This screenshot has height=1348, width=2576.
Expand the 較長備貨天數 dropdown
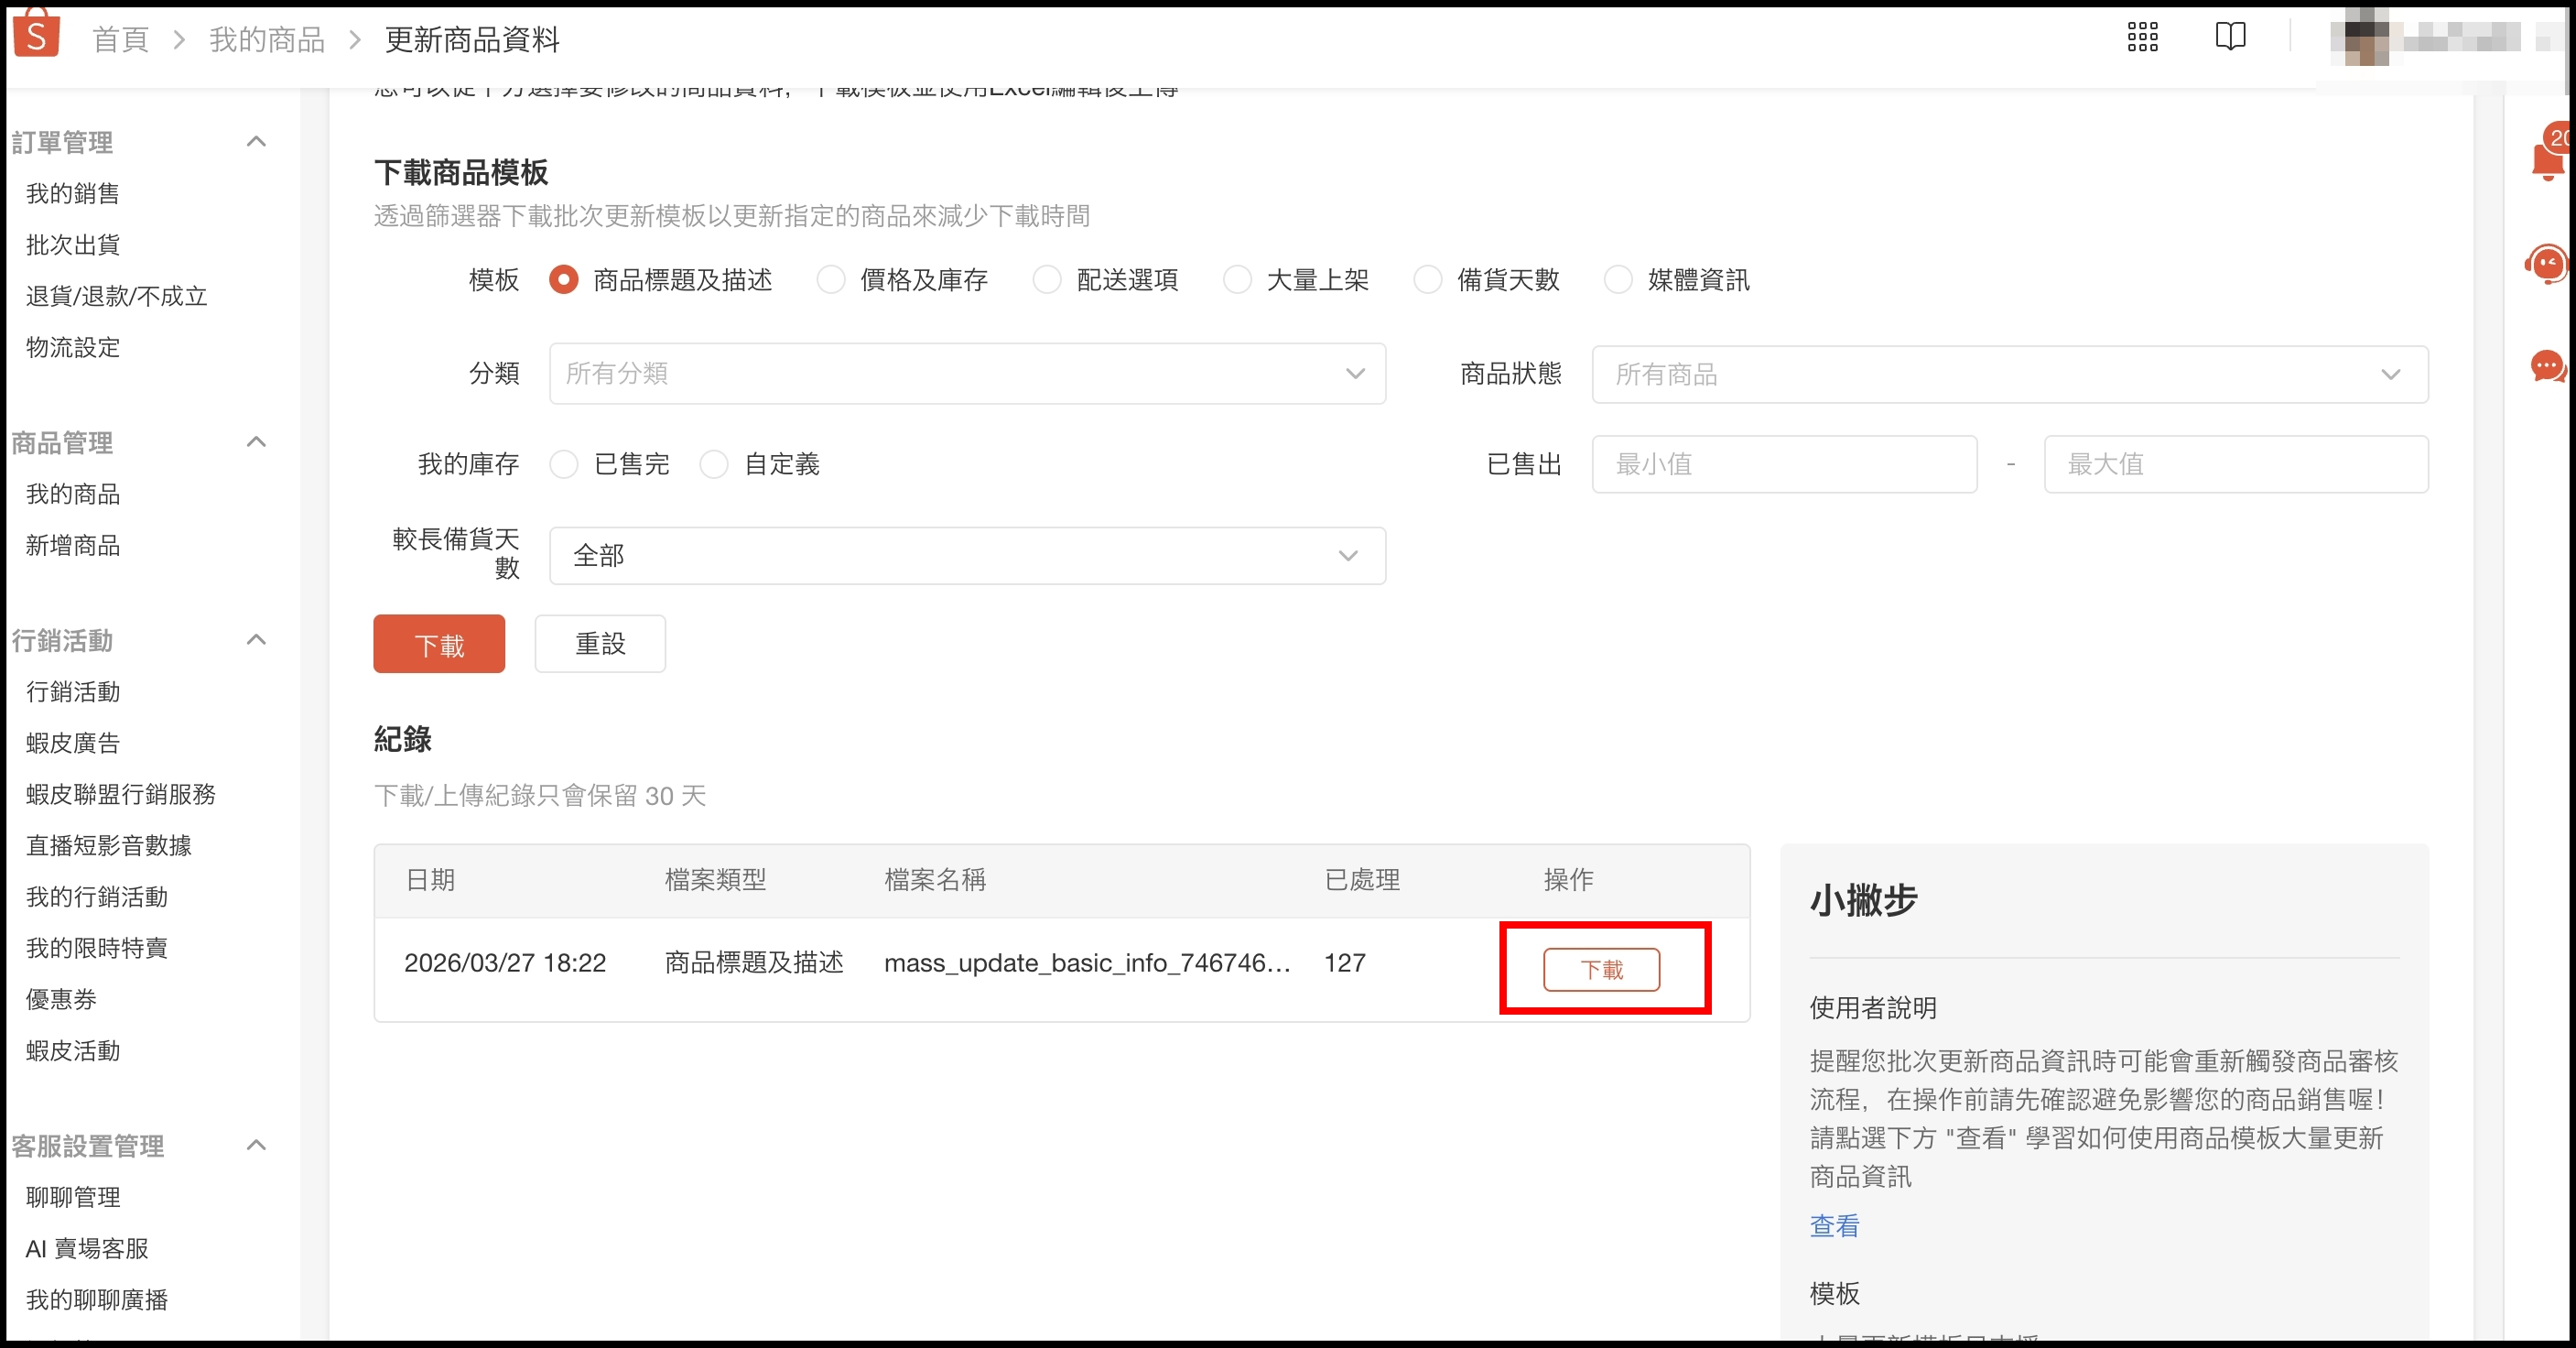966,556
